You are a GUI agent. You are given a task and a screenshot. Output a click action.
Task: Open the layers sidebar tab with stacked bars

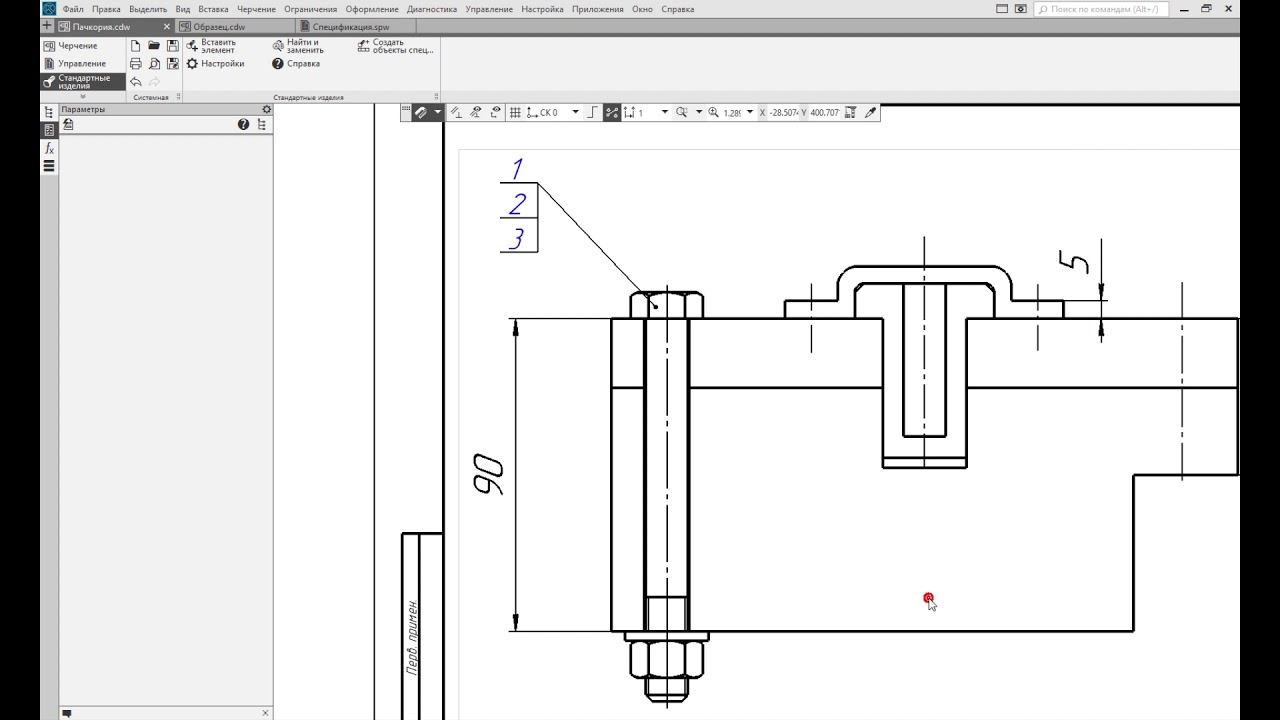tap(49, 166)
